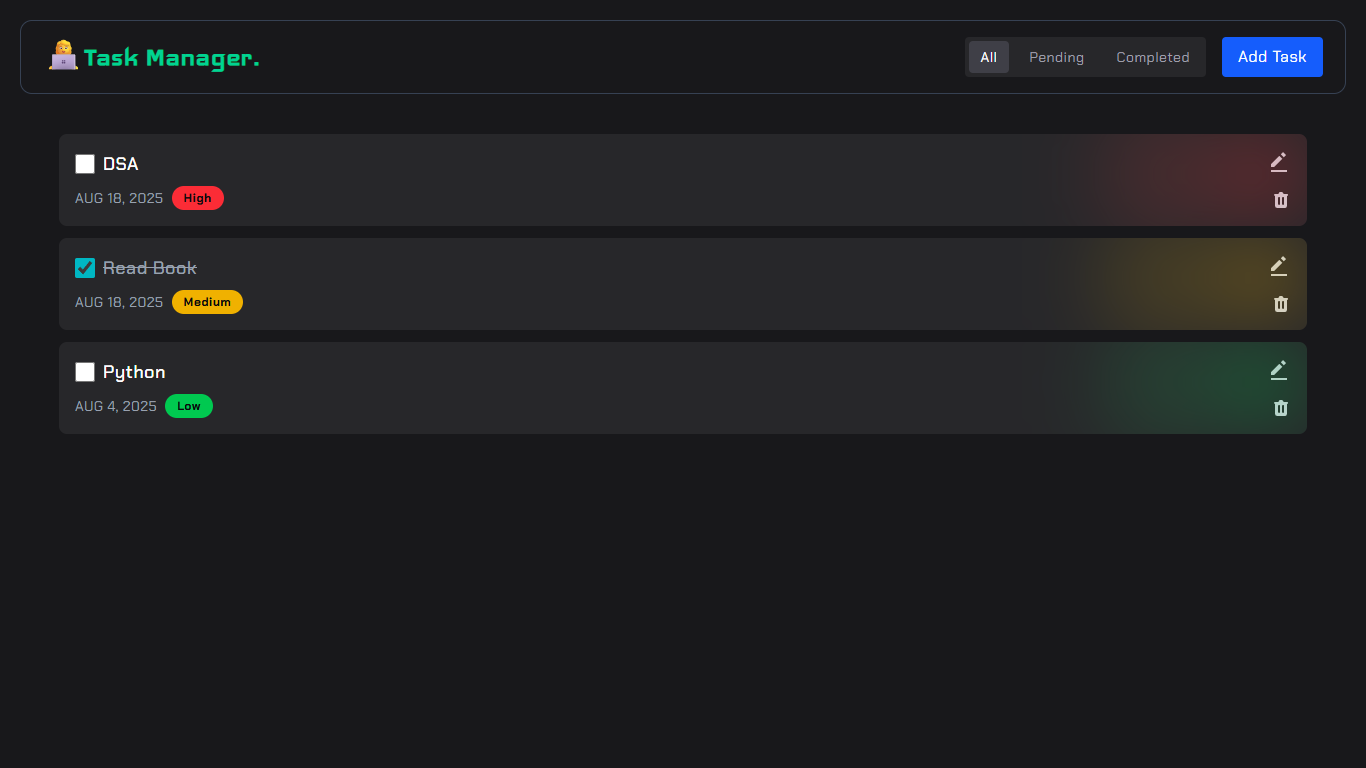Open the editor for the Python task
Viewport: 1366px width, 768px height.
click(1279, 369)
